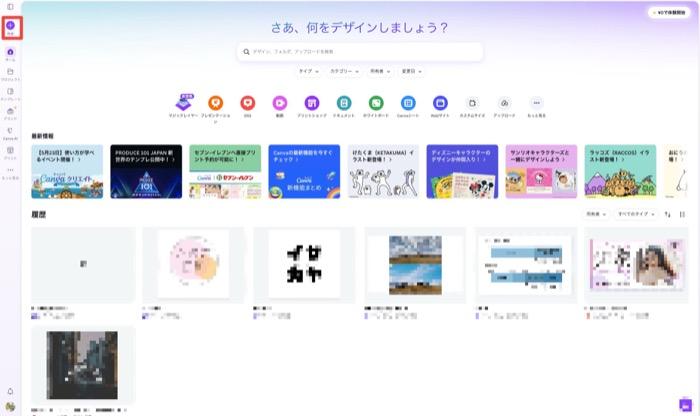Choose the pink Video shortcut icon

click(280, 103)
